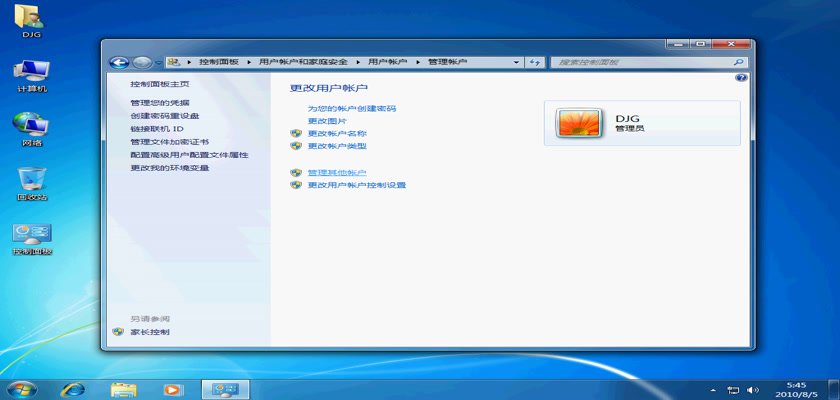Click 家长控制 in the sidebar
840x400 pixels.
point(150,331)
